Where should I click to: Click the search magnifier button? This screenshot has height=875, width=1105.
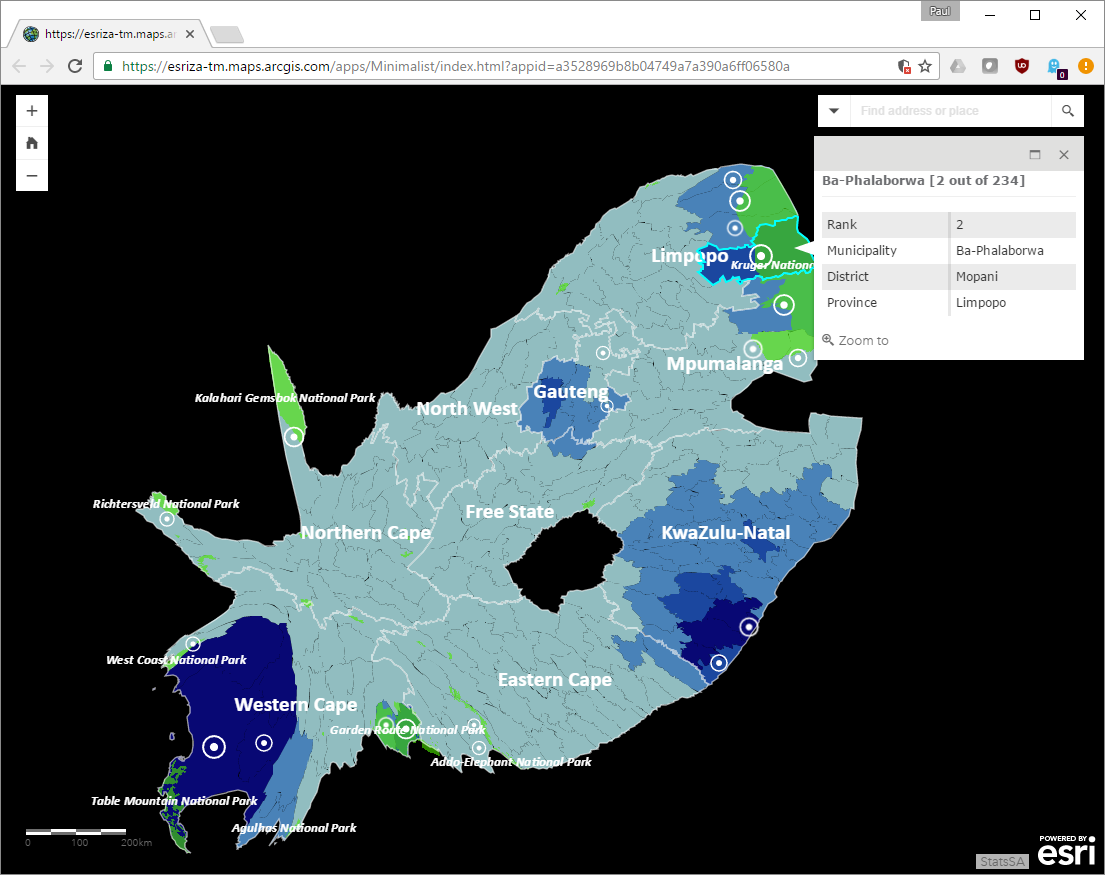[1067, 111]
